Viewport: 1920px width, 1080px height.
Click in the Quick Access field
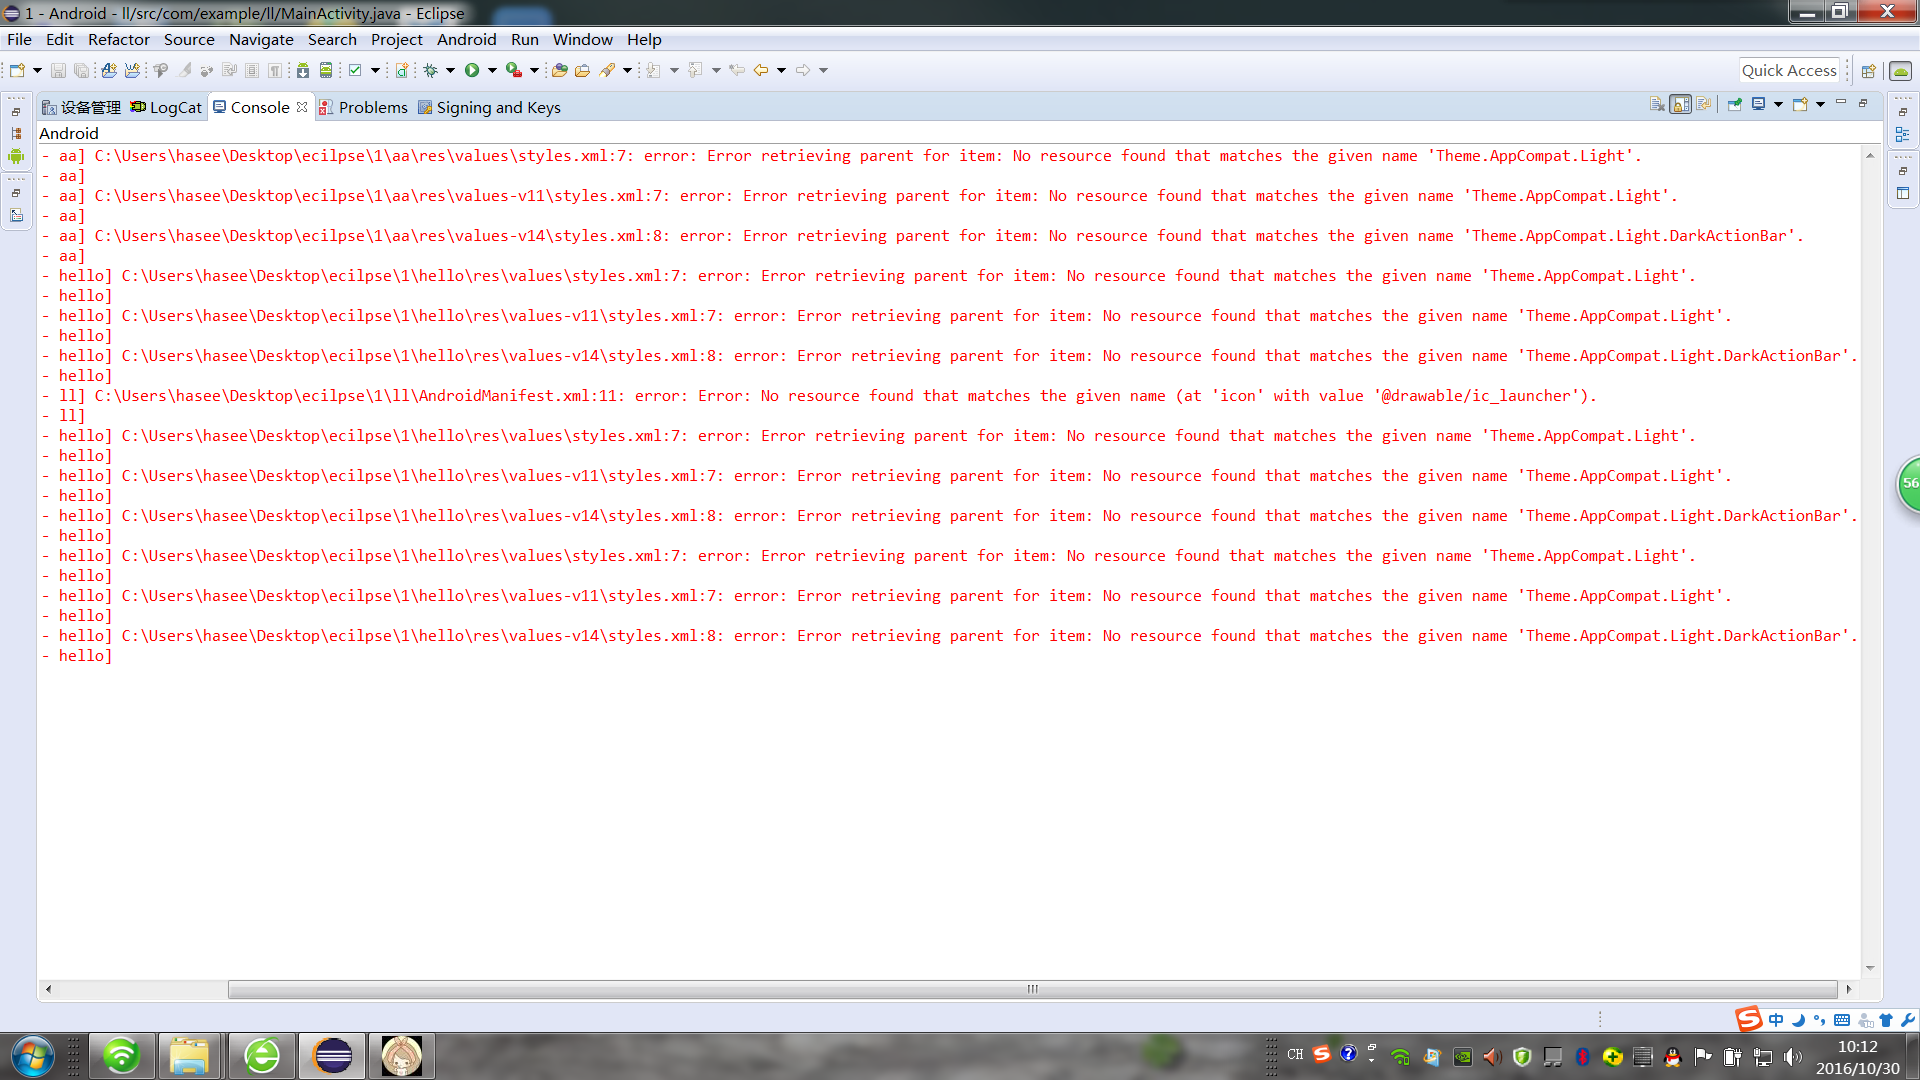(1789, 70)
